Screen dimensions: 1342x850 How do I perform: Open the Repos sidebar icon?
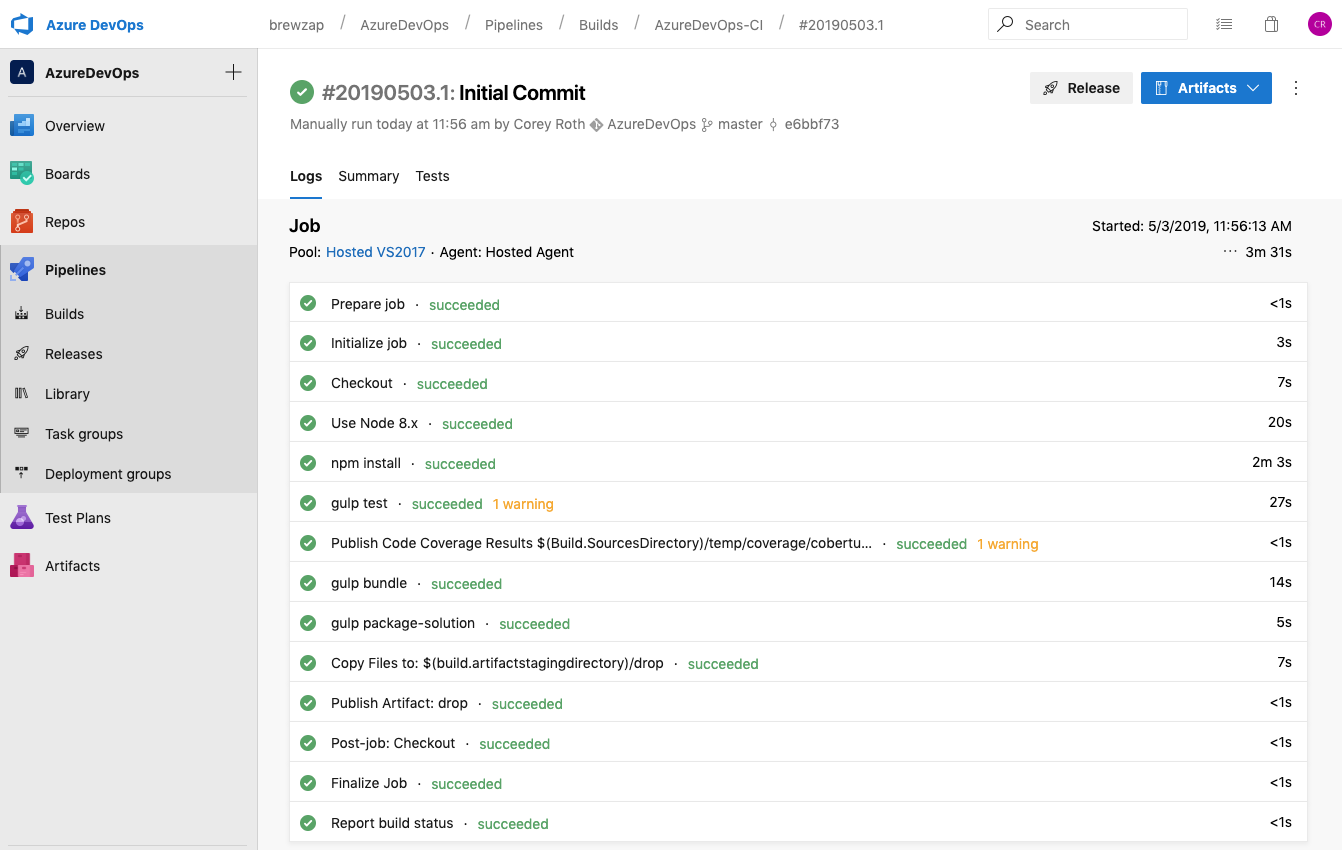22,222
